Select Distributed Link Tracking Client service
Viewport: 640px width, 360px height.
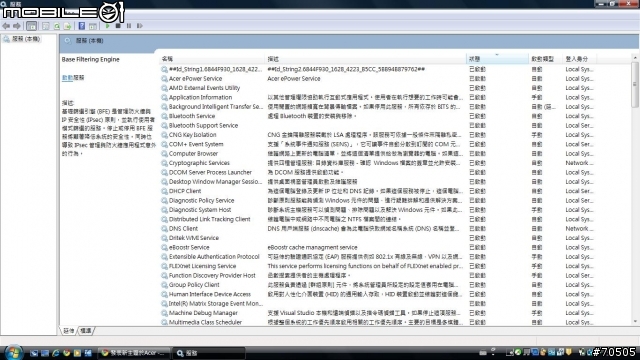pos(378,220)
